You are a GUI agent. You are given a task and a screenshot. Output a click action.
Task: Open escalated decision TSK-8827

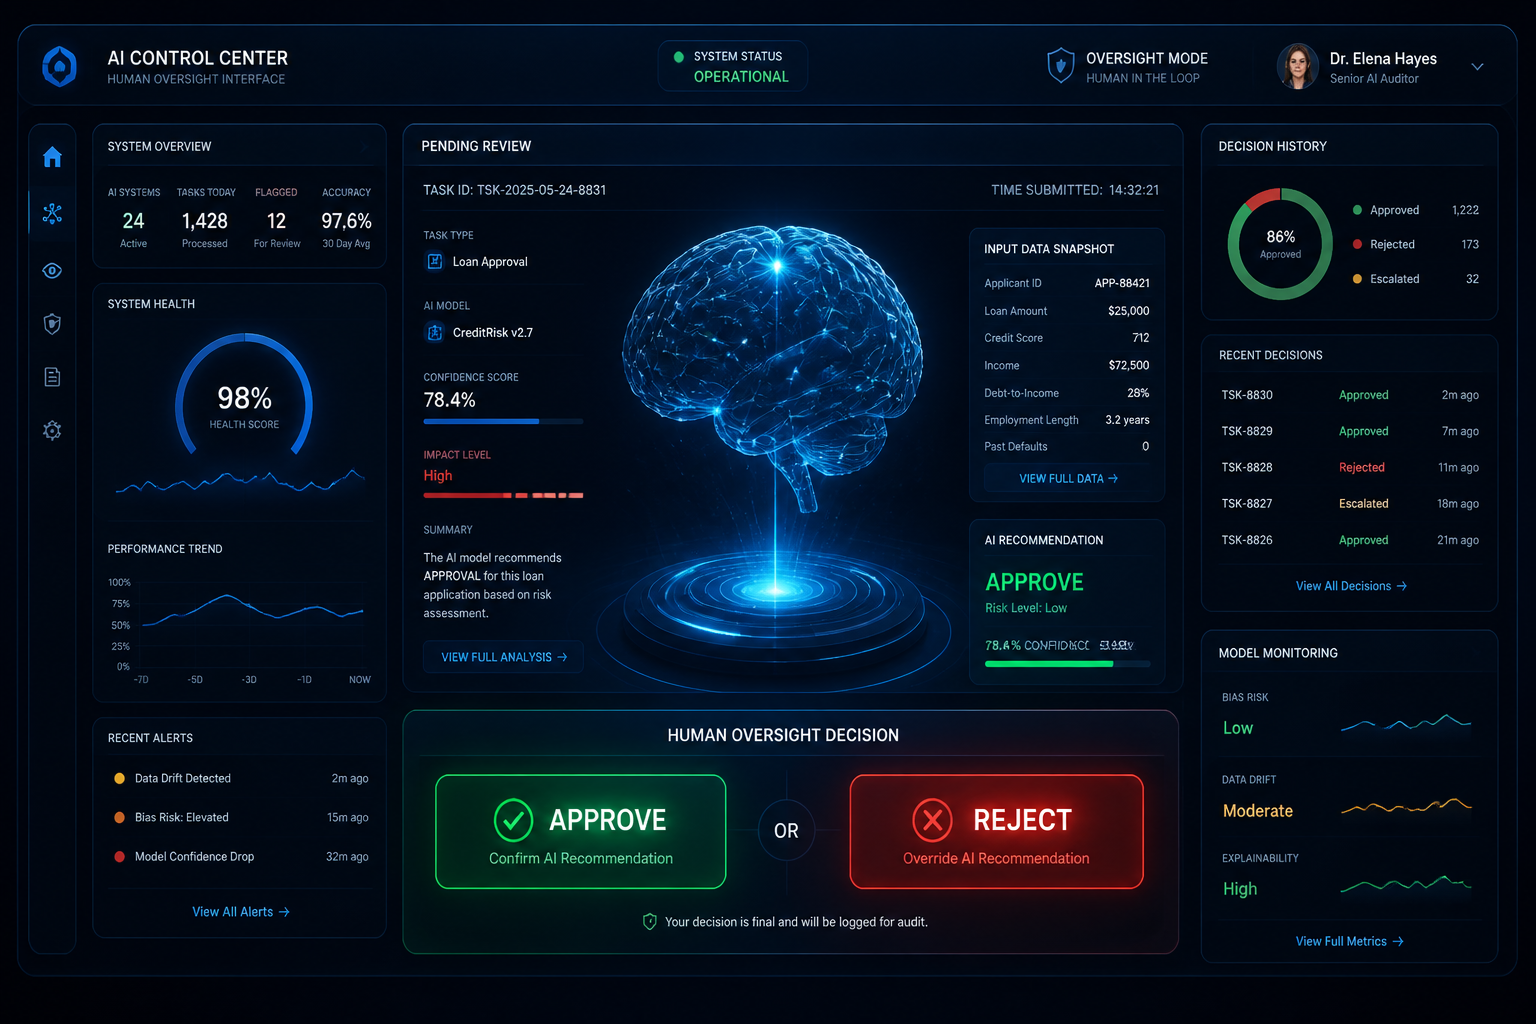pos(1349,503)
